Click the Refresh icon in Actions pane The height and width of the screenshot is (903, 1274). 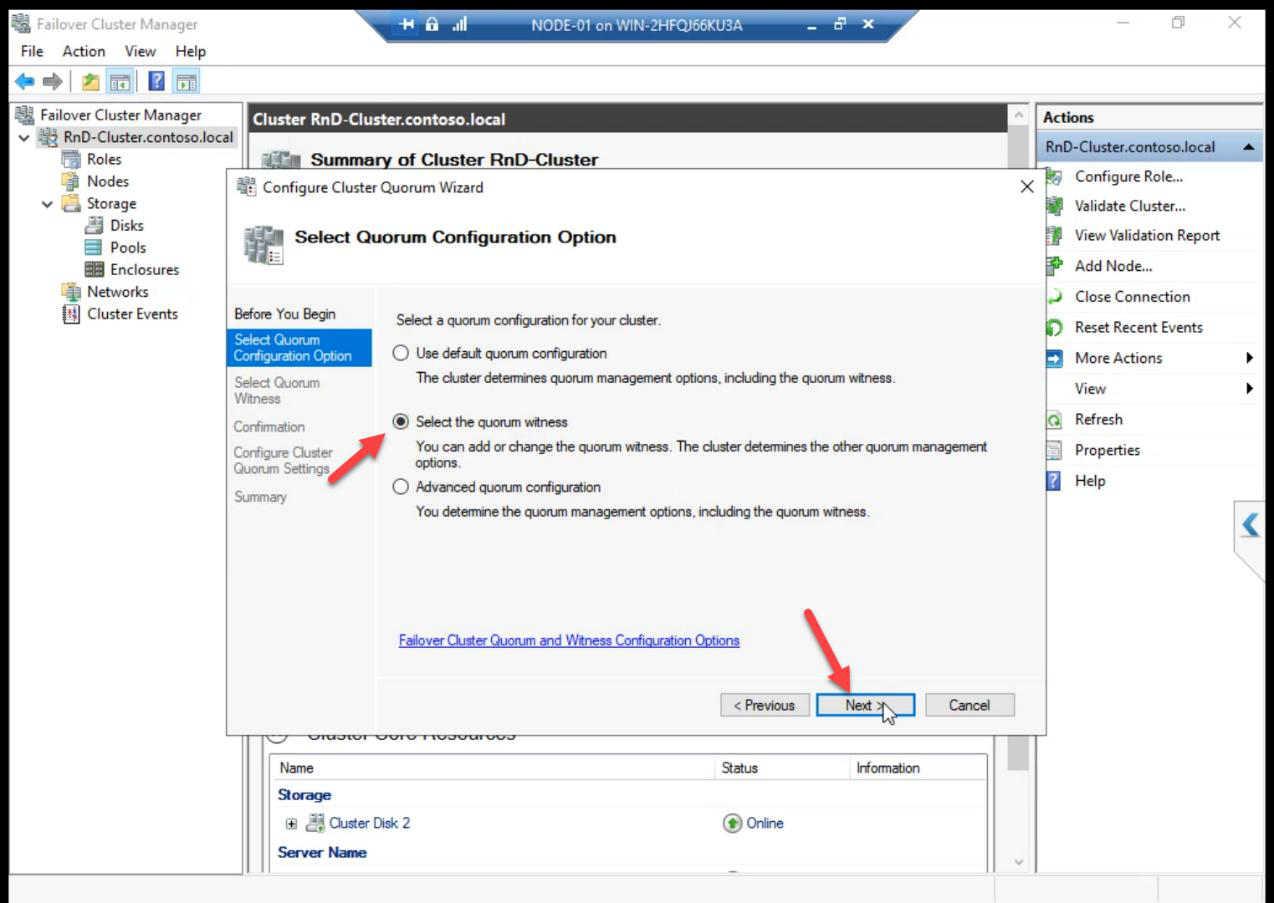pos(1054,419)
